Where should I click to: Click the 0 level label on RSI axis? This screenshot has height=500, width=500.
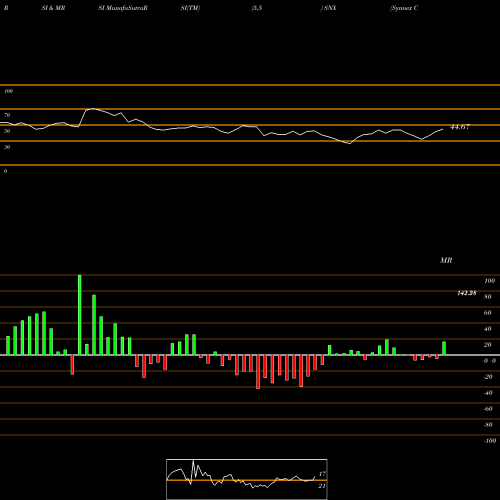coord(5,171)
